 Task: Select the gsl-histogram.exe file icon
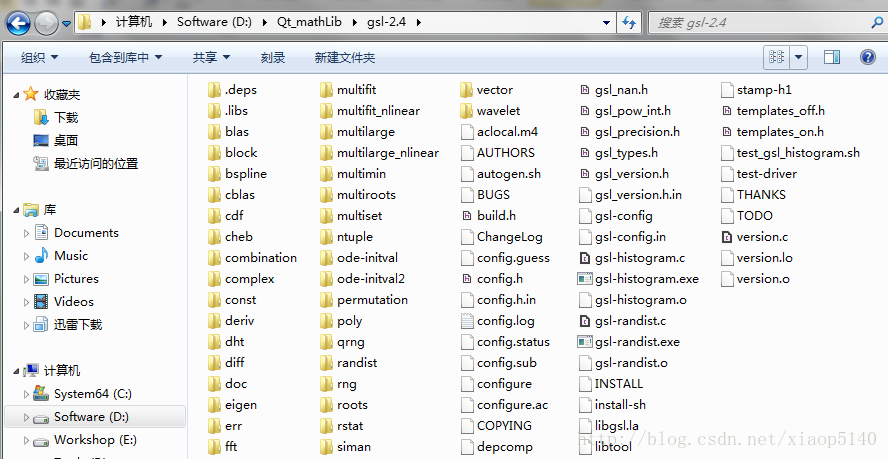coord(585,279)
